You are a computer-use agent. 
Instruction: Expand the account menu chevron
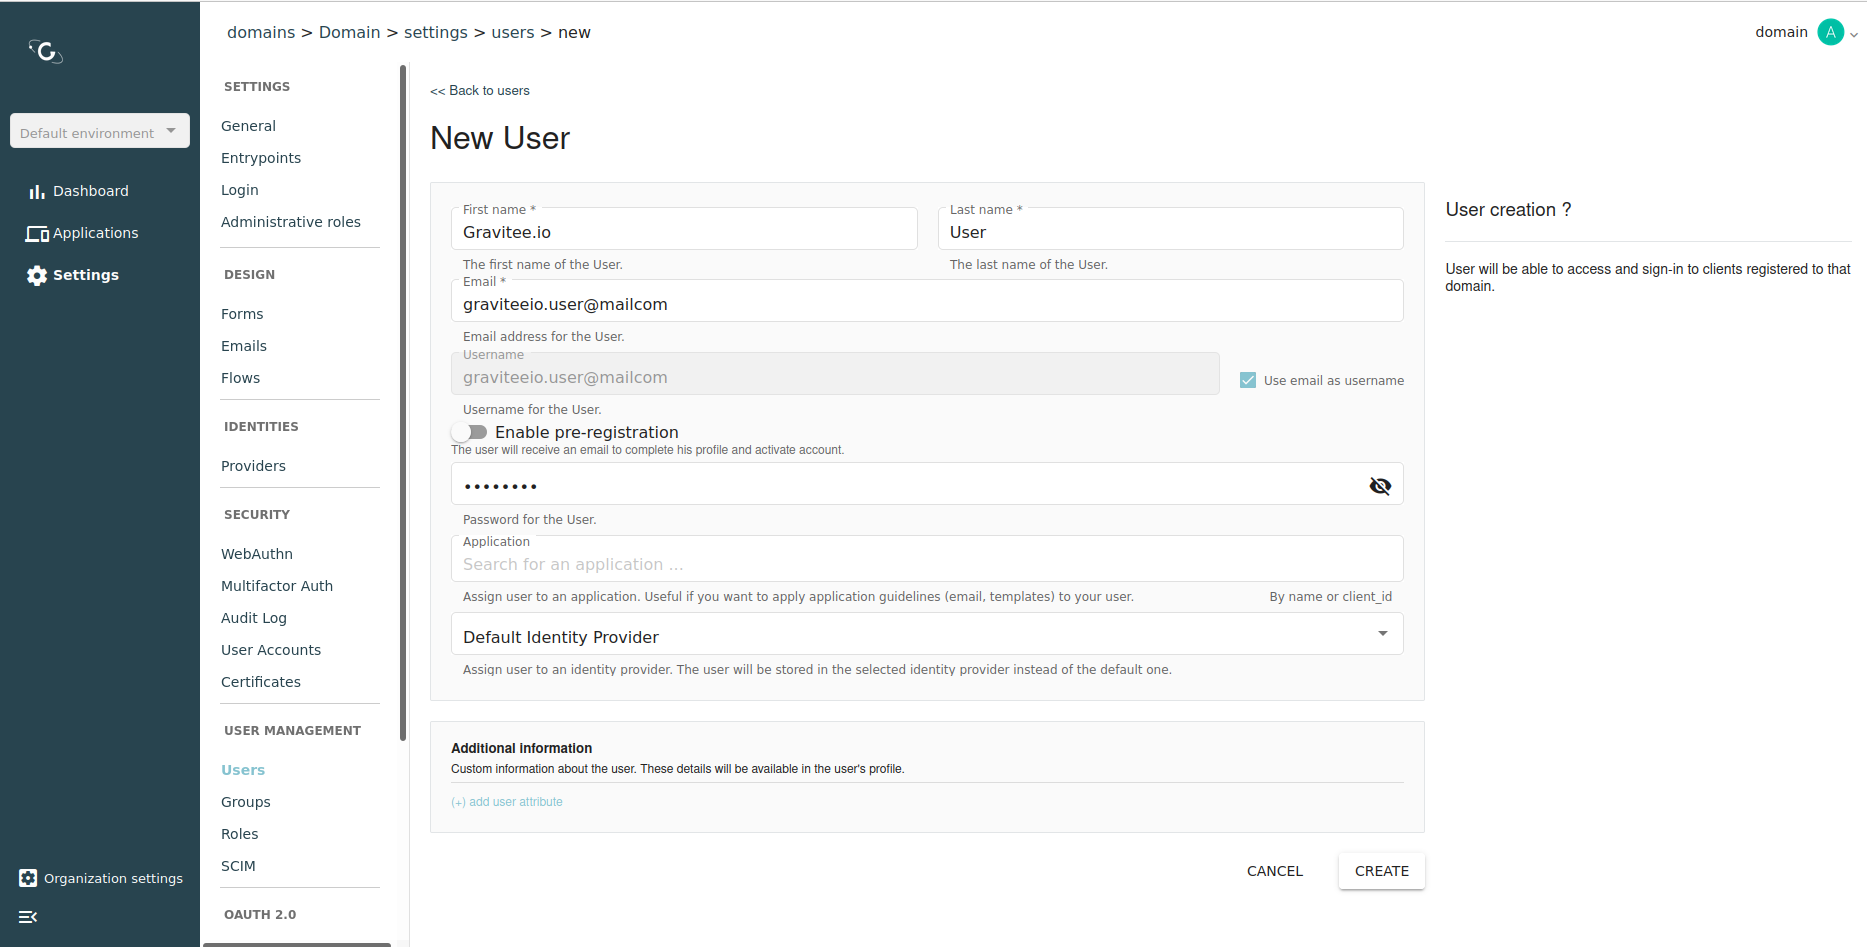[1854, 34]
